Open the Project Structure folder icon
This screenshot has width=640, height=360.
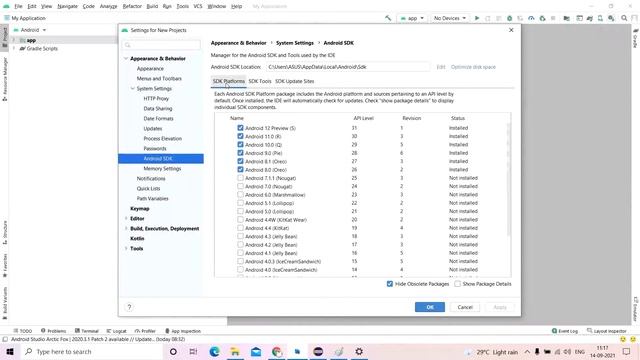(x=567, y=18)
